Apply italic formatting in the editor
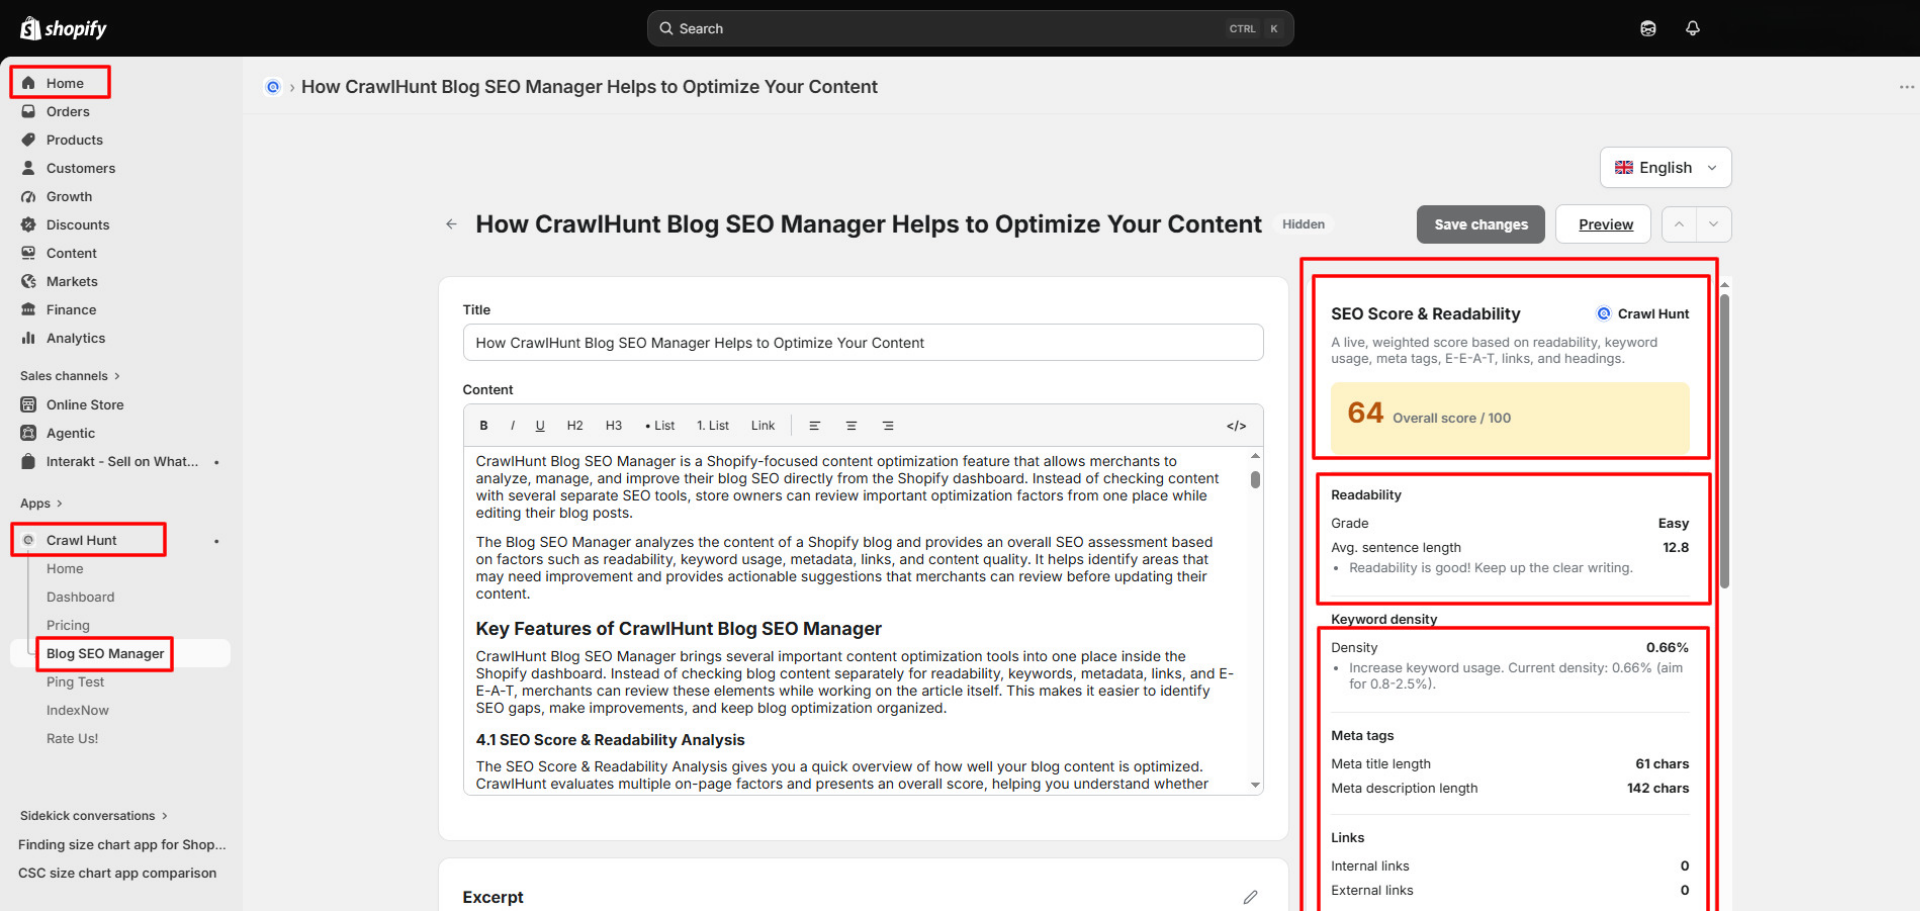The height and width of the screenshot is (911, 1920). pyautogui.click(x=513, y=426)
